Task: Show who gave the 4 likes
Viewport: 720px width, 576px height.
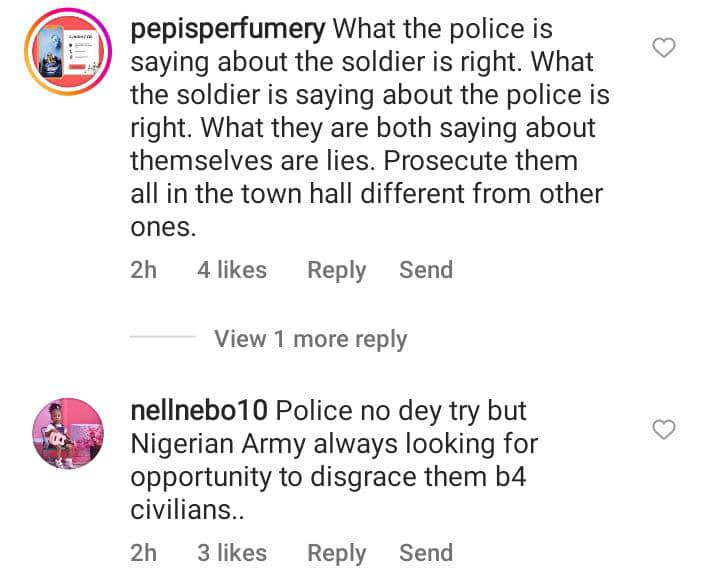Action: pyautogui.click(x=232, y=270)
